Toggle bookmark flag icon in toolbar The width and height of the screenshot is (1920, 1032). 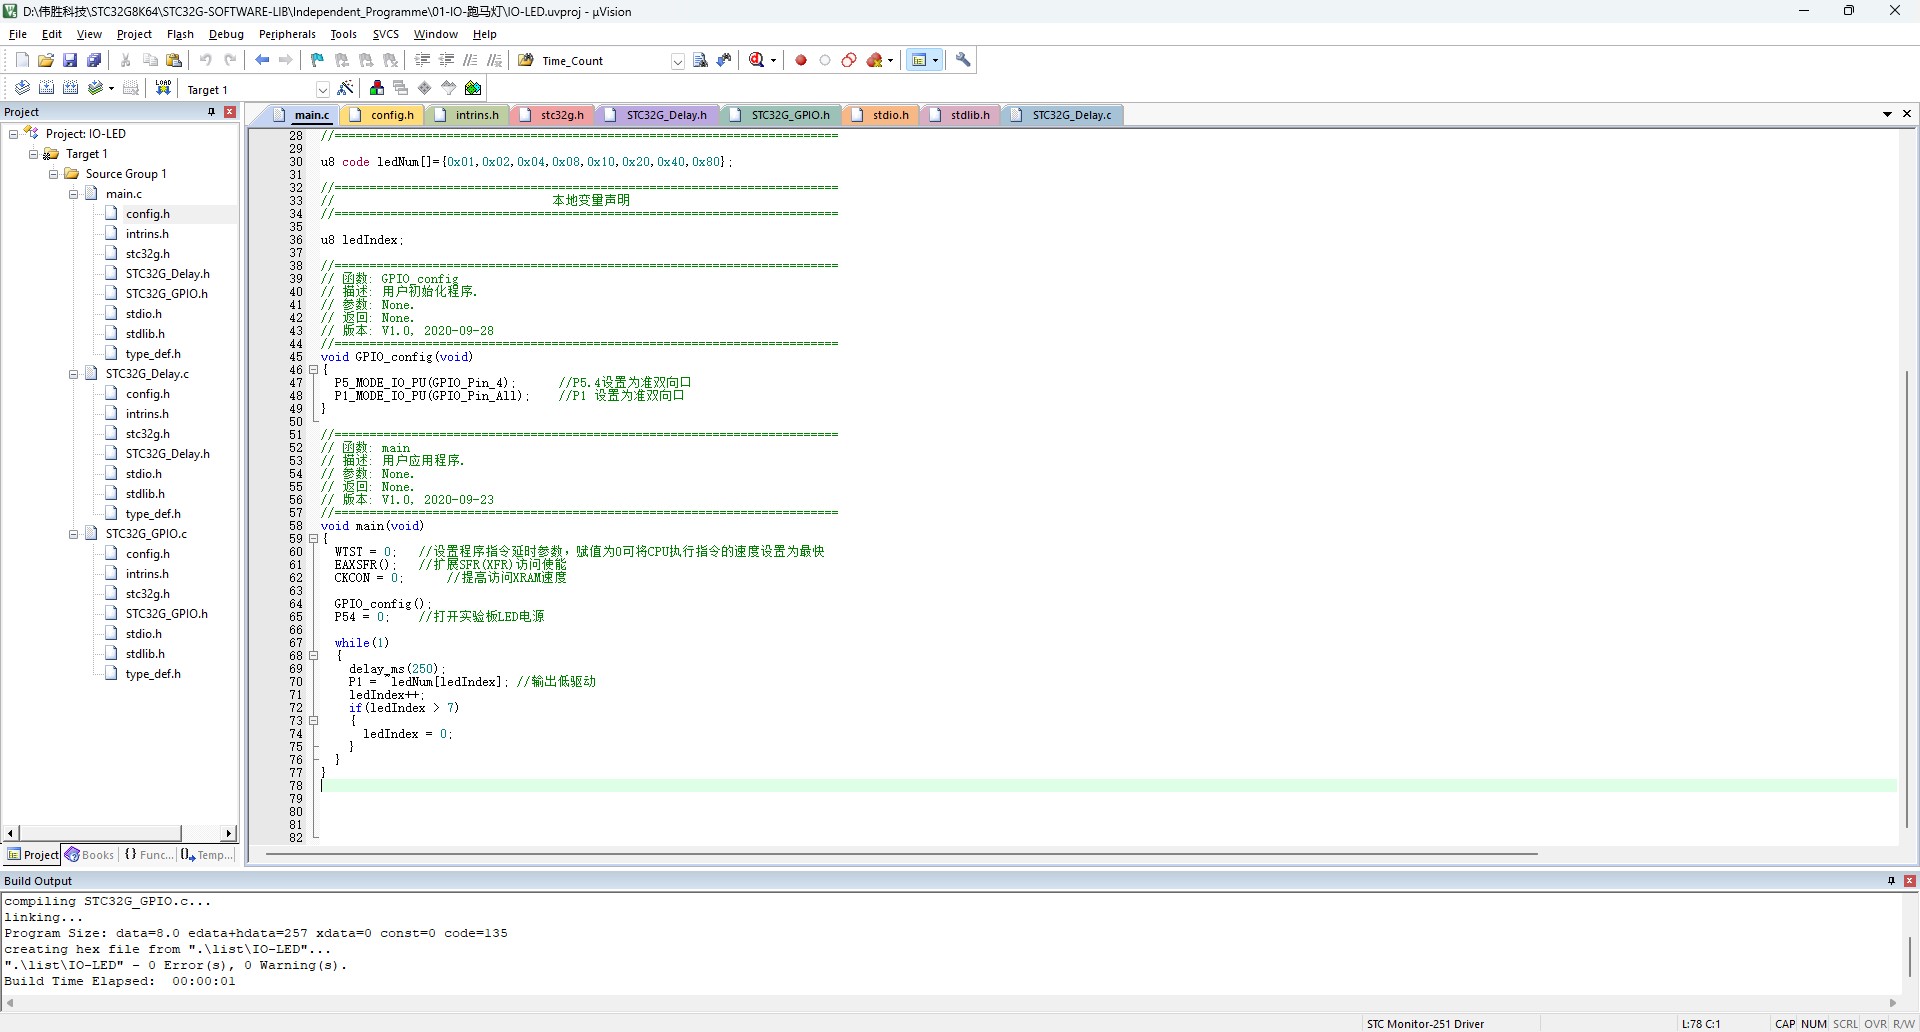pos(317,60)
